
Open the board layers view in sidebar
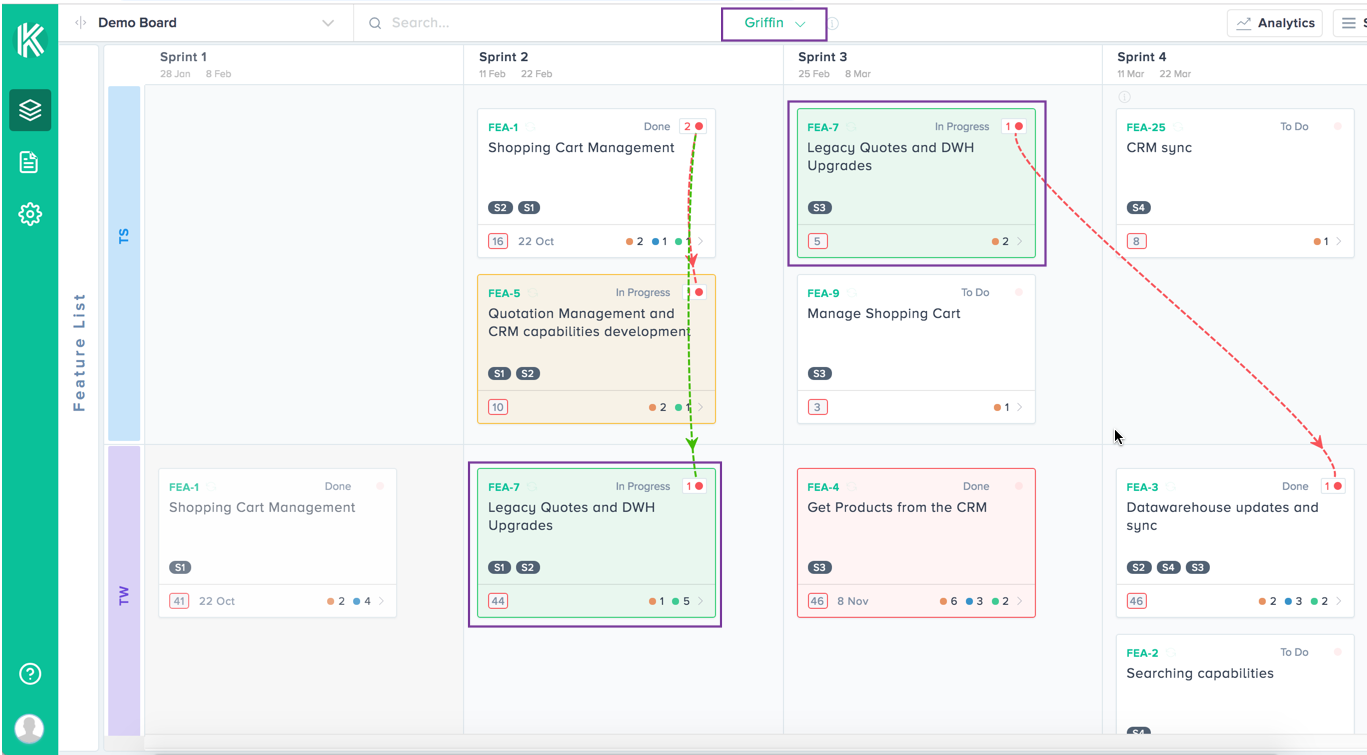(30, 110)
